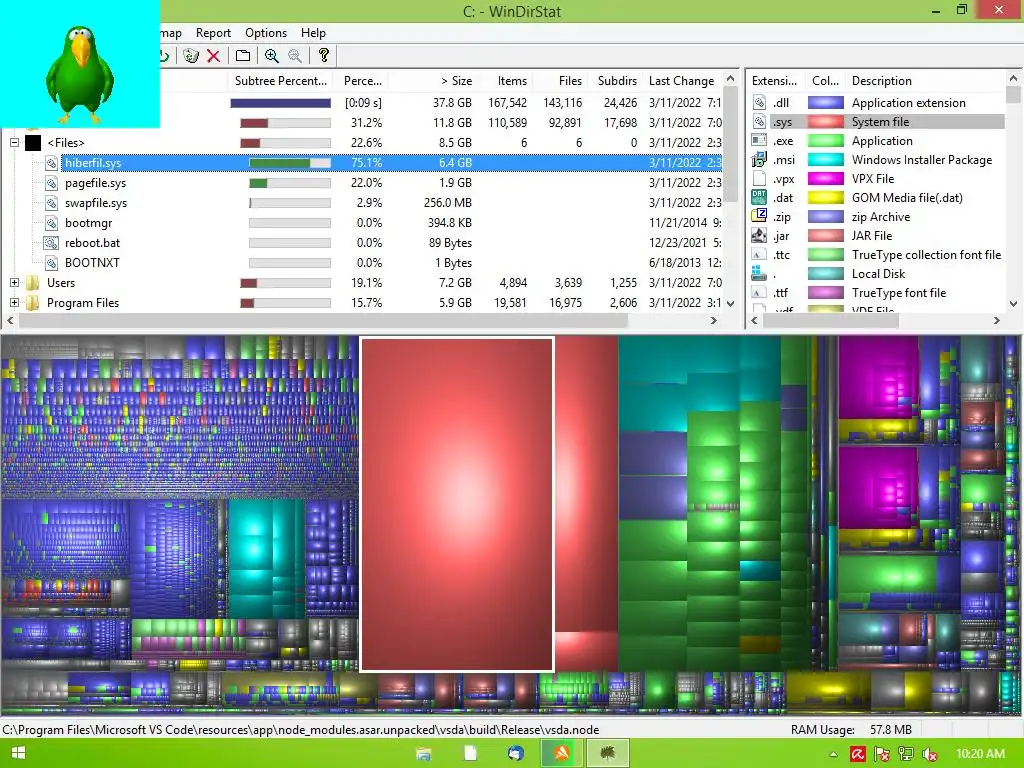Click the .dll file type icon

pyautogui.click(x=759, y=103)
